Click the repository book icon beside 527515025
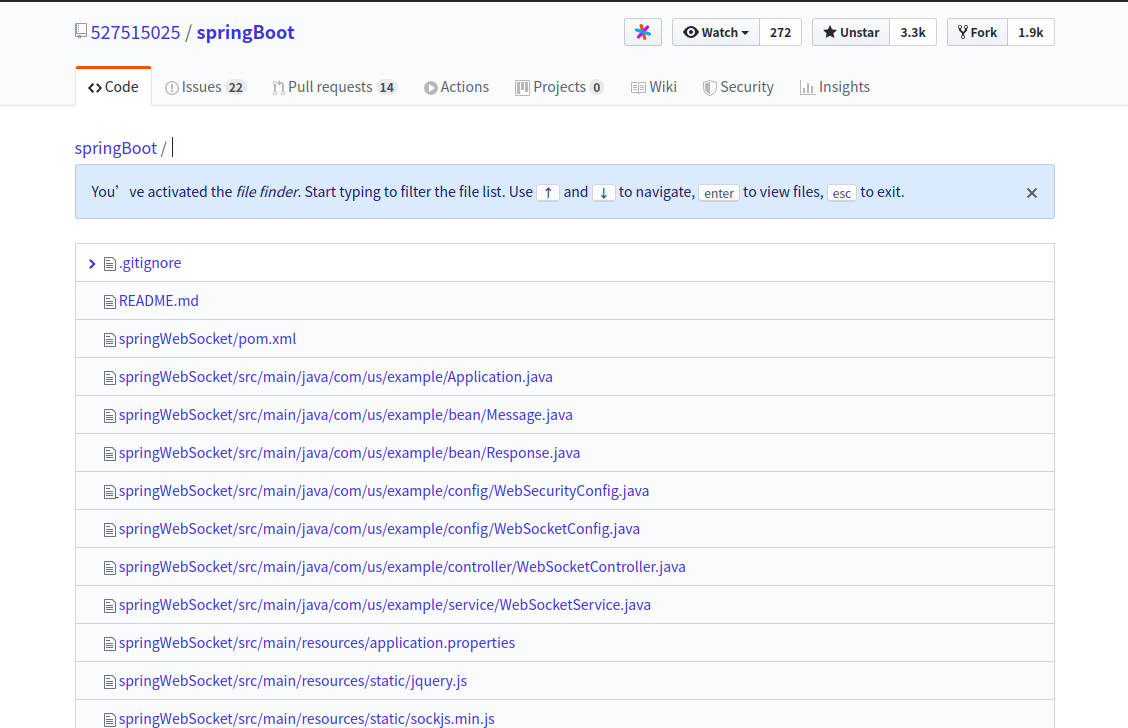Image resolution: width=1128 pixels, height=728 pixels. click(x=81, y=31)
